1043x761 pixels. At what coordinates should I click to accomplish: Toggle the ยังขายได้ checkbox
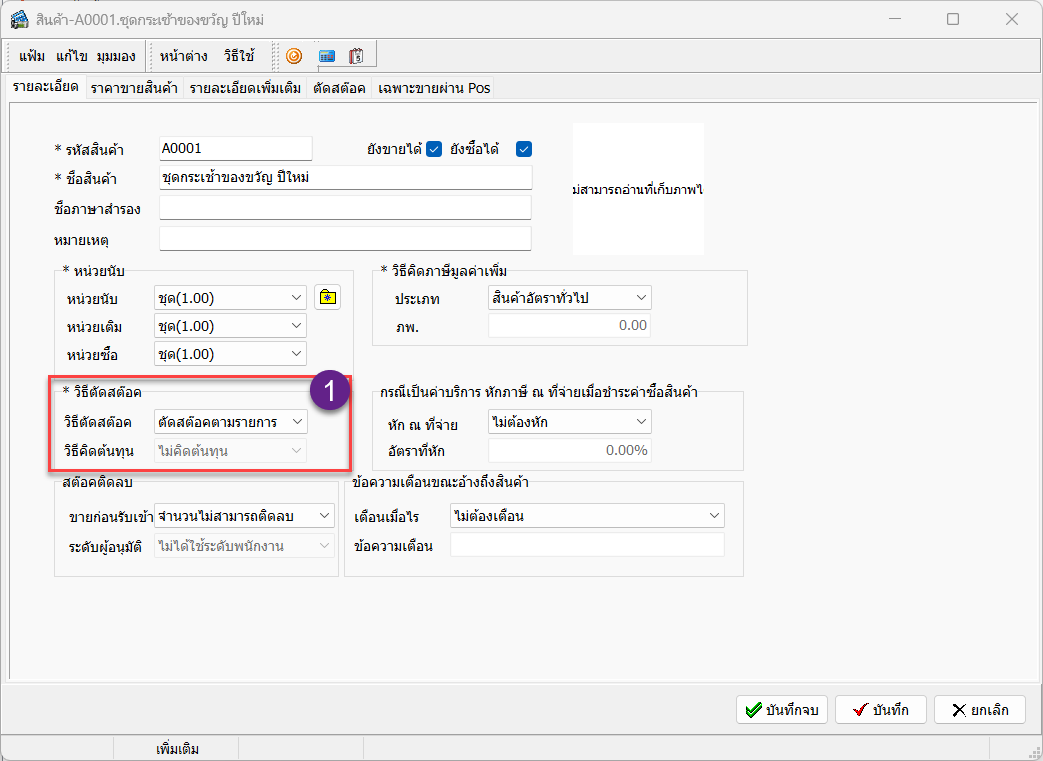[434, 149]
